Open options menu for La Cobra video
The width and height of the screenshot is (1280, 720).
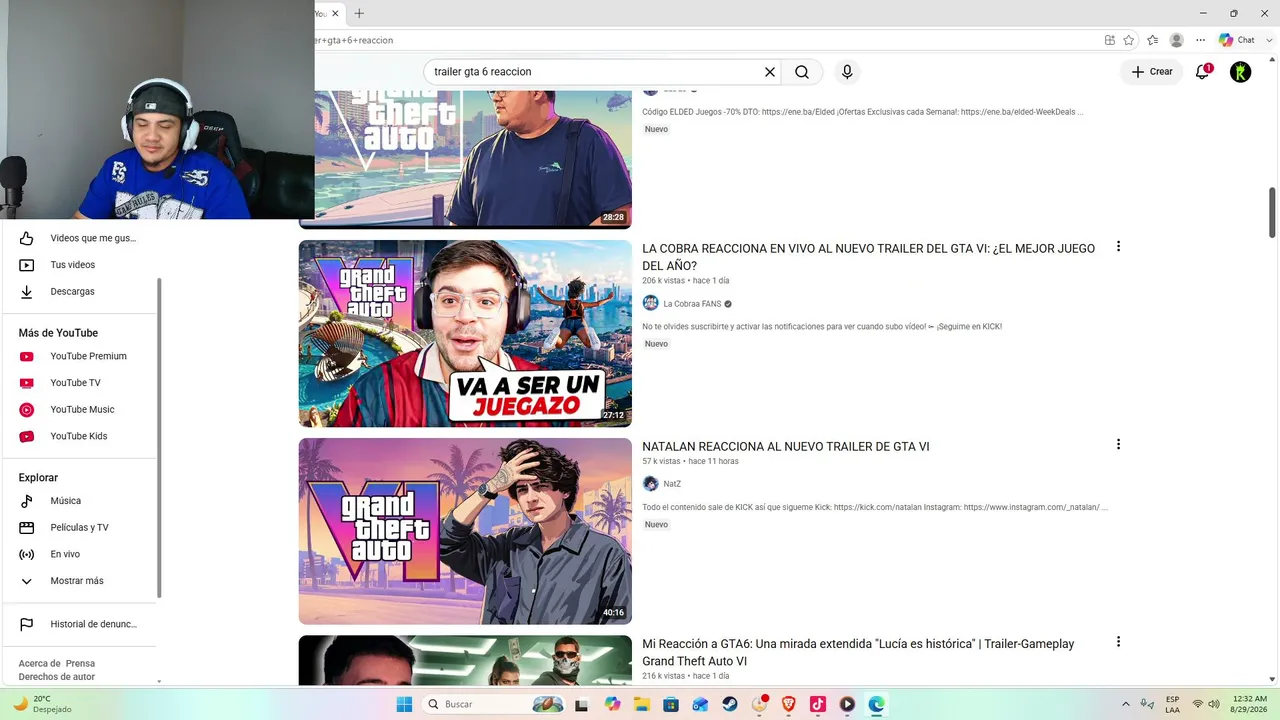(1118, 246)
